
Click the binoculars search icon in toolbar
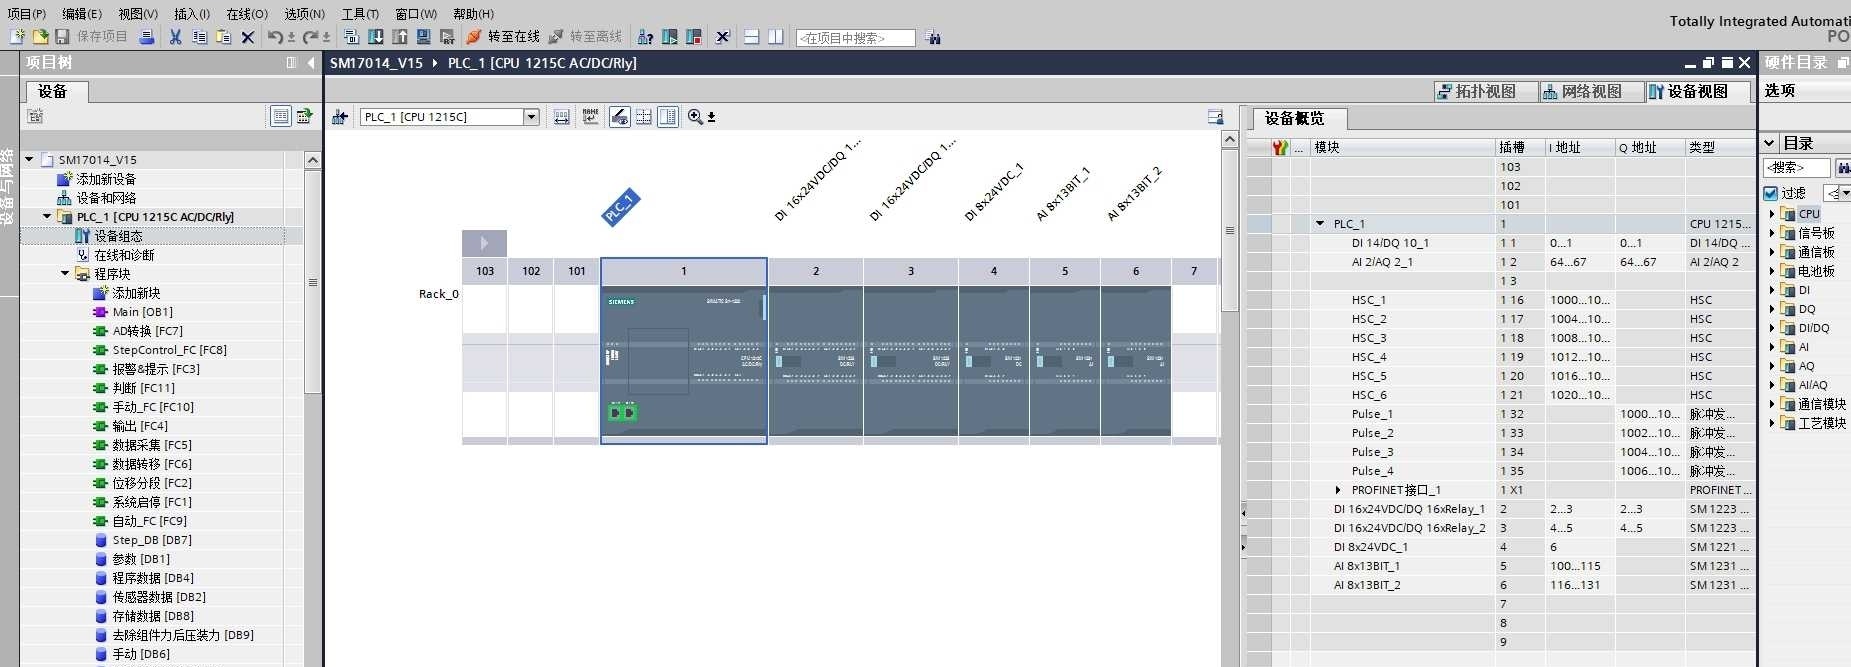tap(933, 37)
